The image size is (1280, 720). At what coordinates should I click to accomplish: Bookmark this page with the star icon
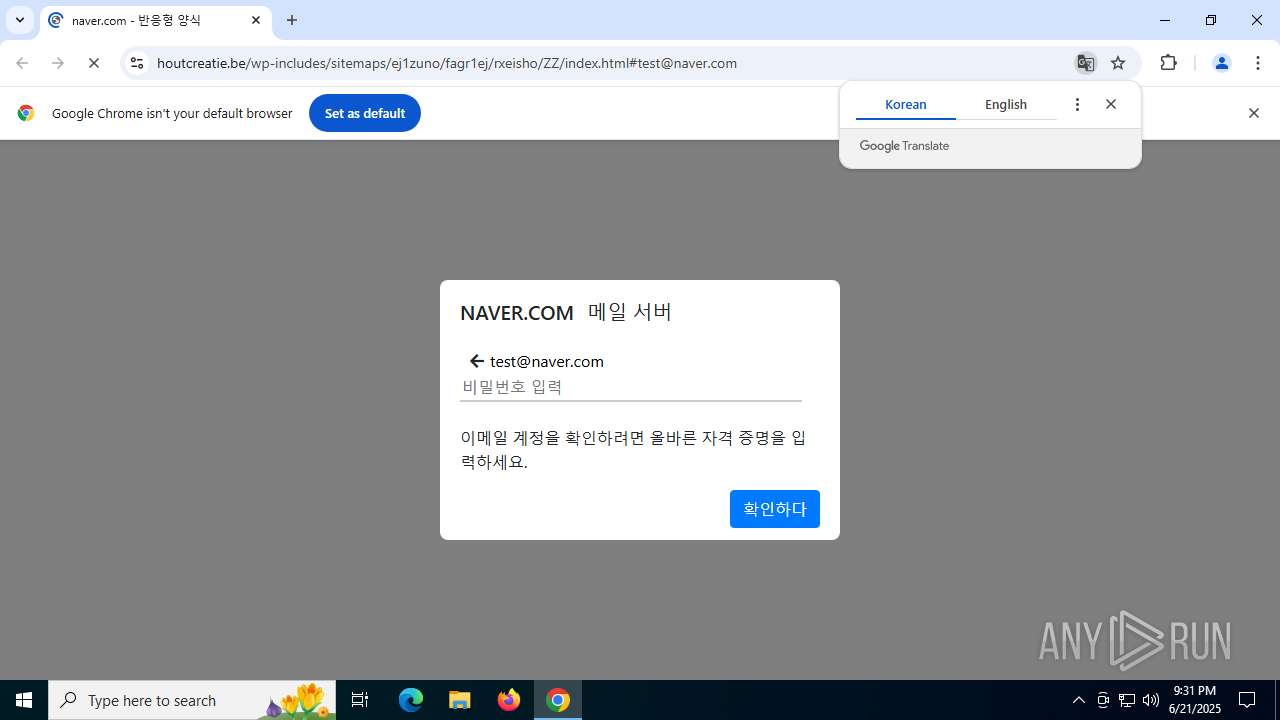pos(1118,63)
